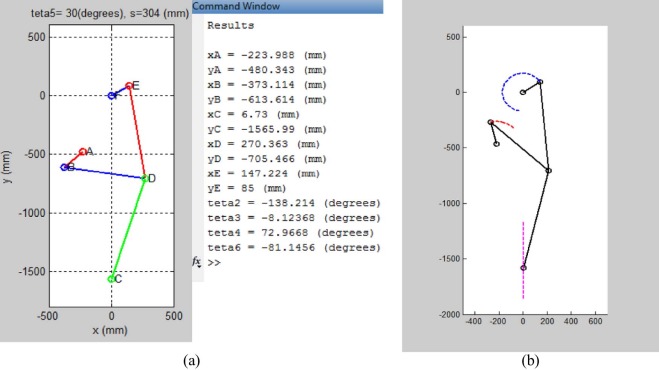659x370 pixels.
Task: Select the 'yB = -613.614 (mm)' line
Action: point(267,100)
